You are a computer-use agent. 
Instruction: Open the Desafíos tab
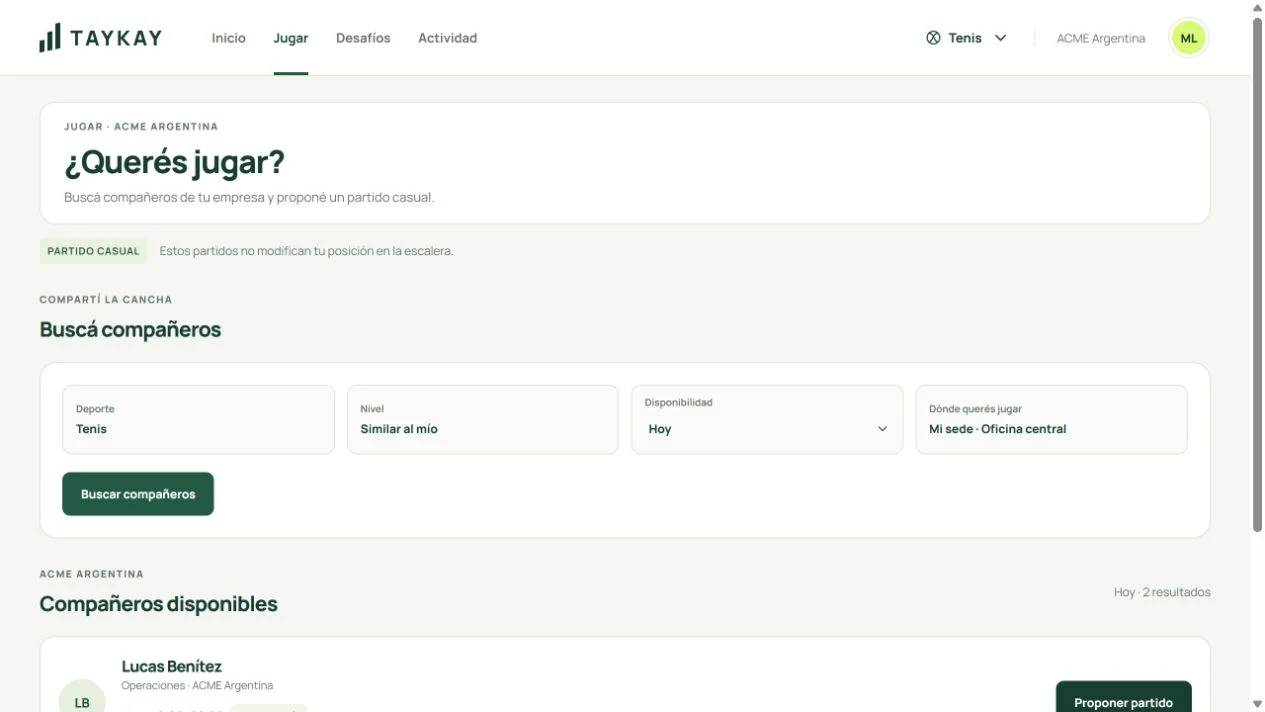coord(363,38)
